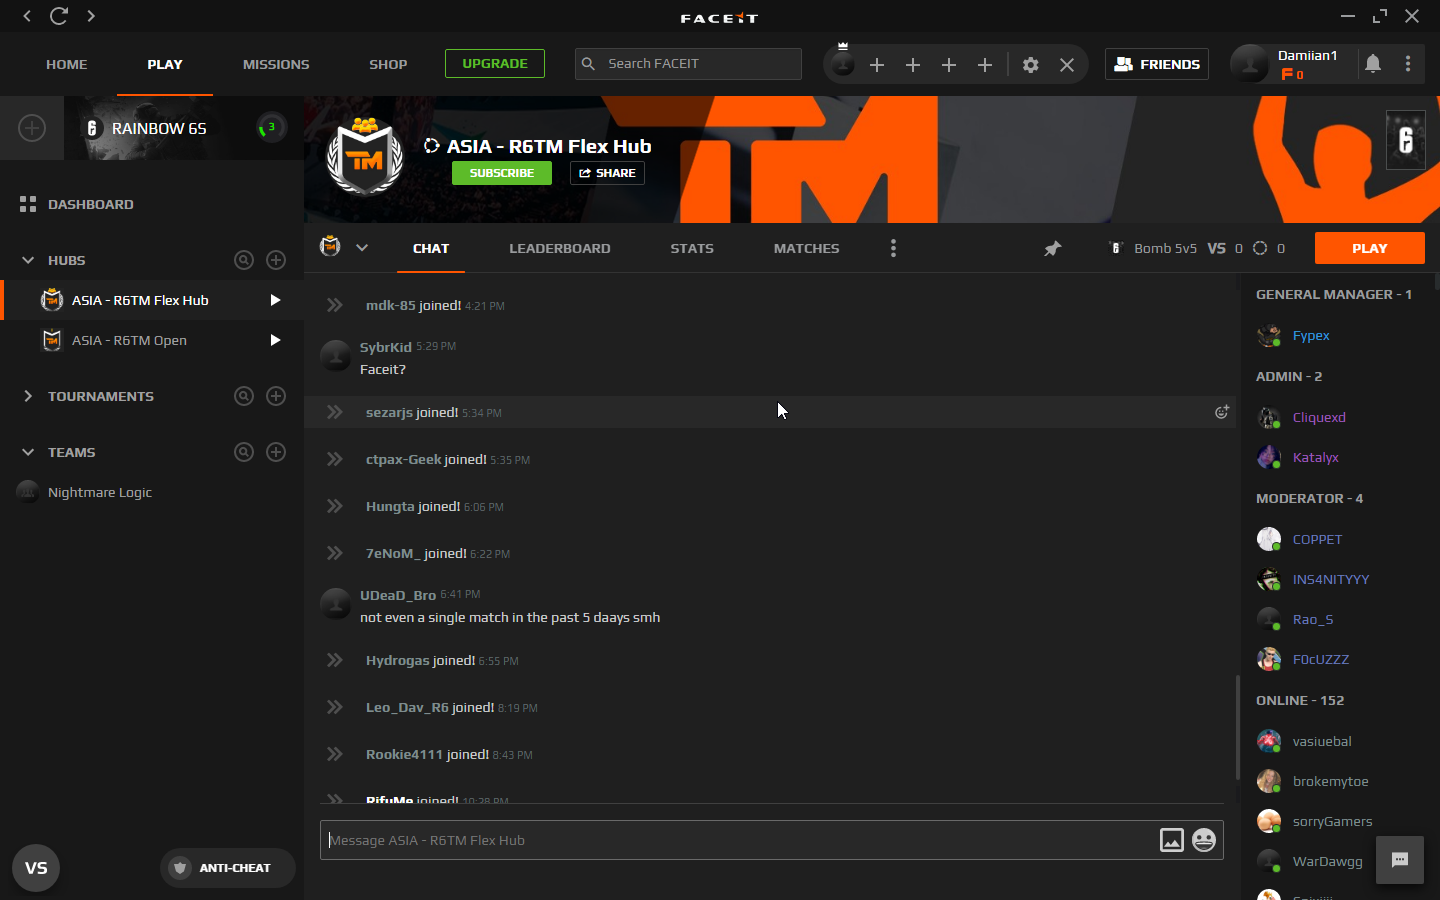Open the MISSIONS menu
The width and height of the screenshot is (1440, 900).
[276, 64]
